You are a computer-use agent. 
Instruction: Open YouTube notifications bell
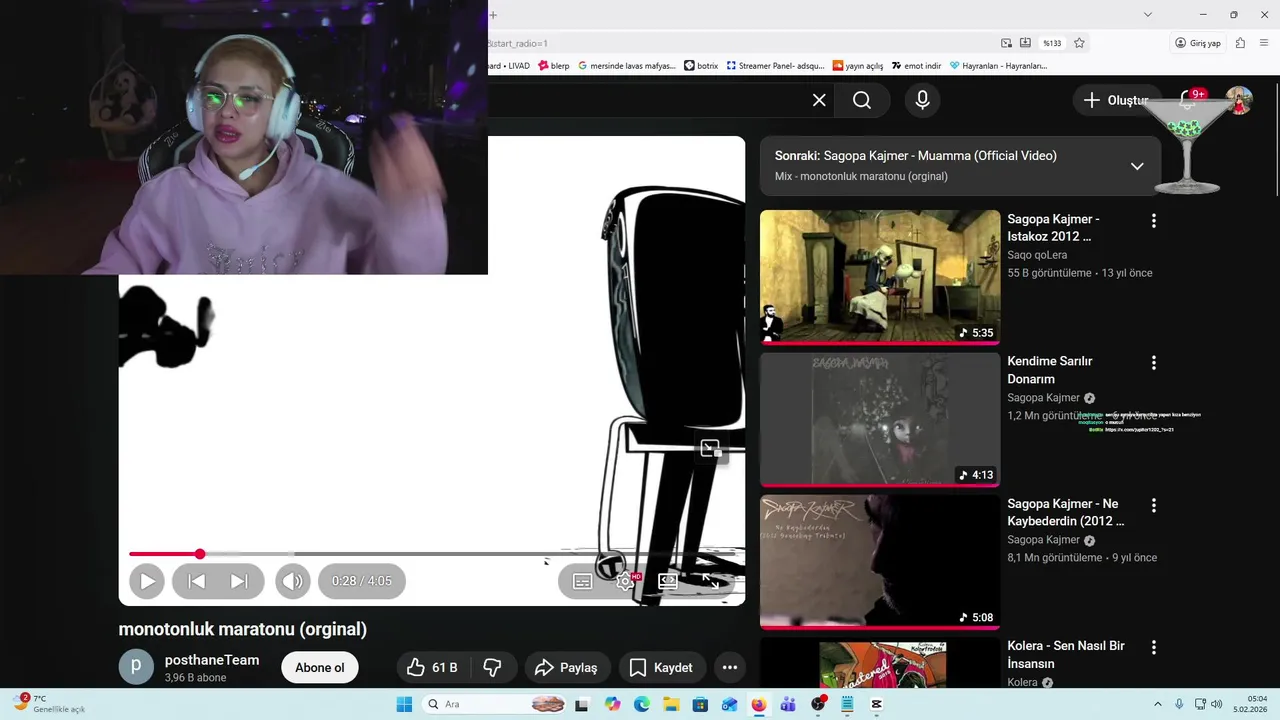pos(1187,100)
